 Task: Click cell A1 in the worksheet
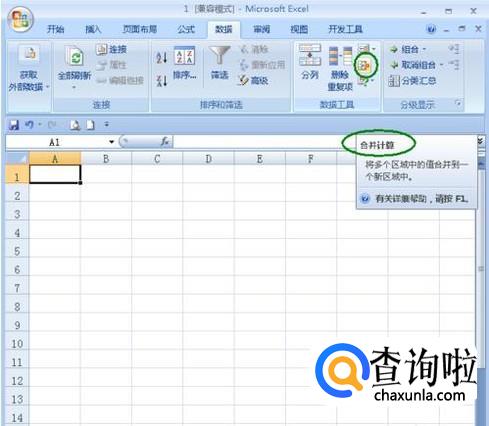[55, 174]
